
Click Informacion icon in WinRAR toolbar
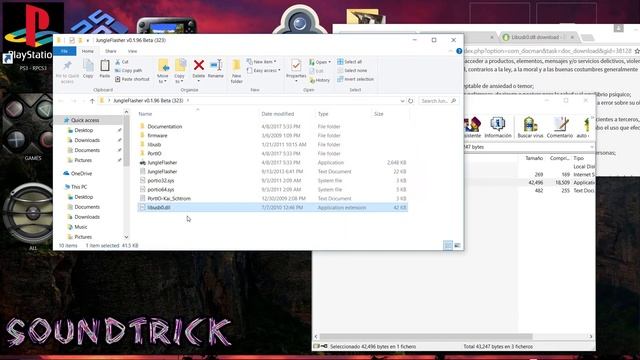click(x=498, y=127)
